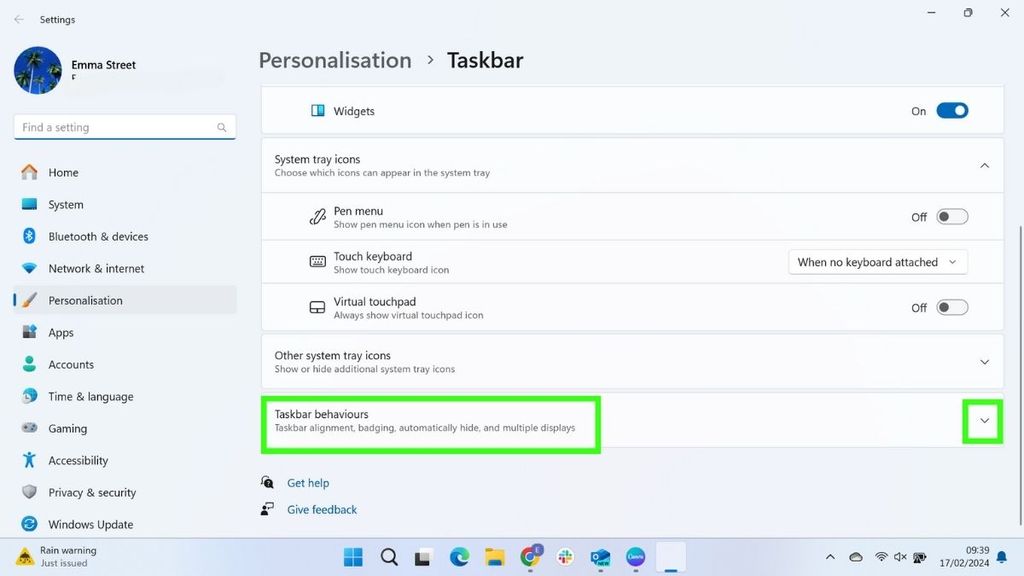Open Wi-Fi settings from system tray
The image size is (1024, 576).
881,557
